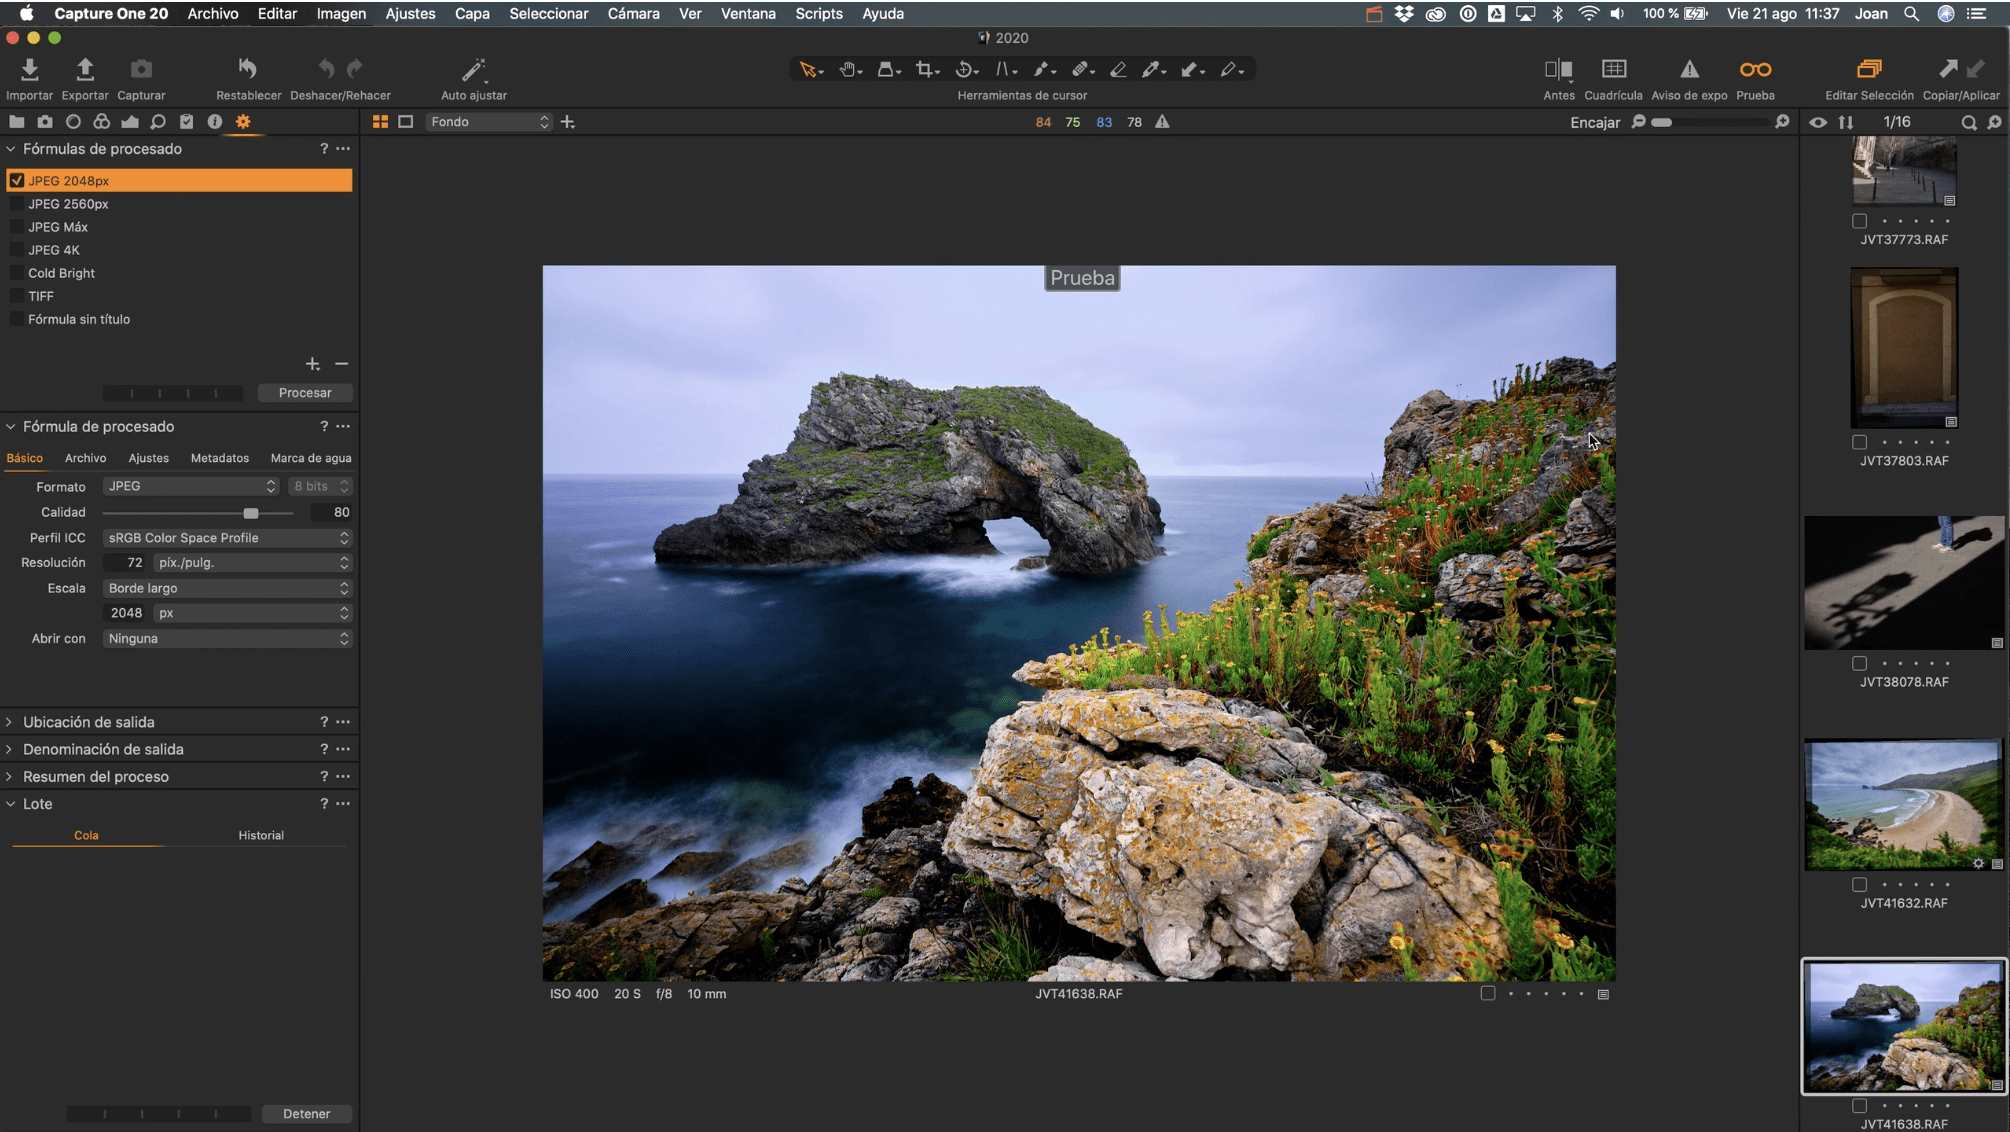
Task: Click the Auto ajustar magic wand
Action: click(x=473, y=69)
